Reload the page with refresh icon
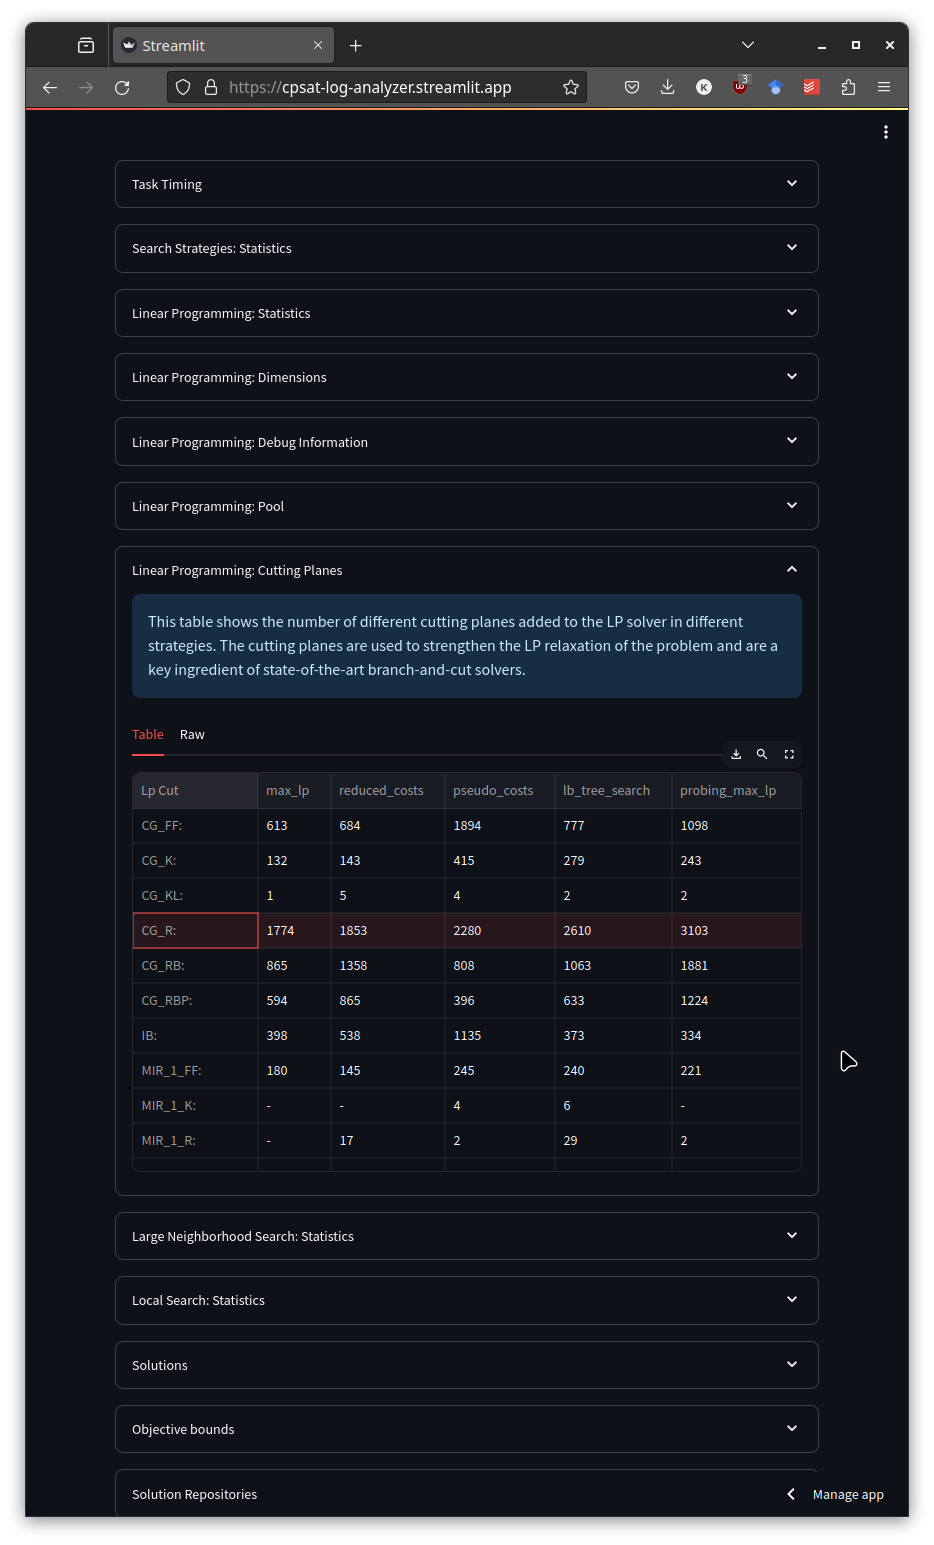Image resolution: width=934 pixels, height=1545 pixels. 122,87
